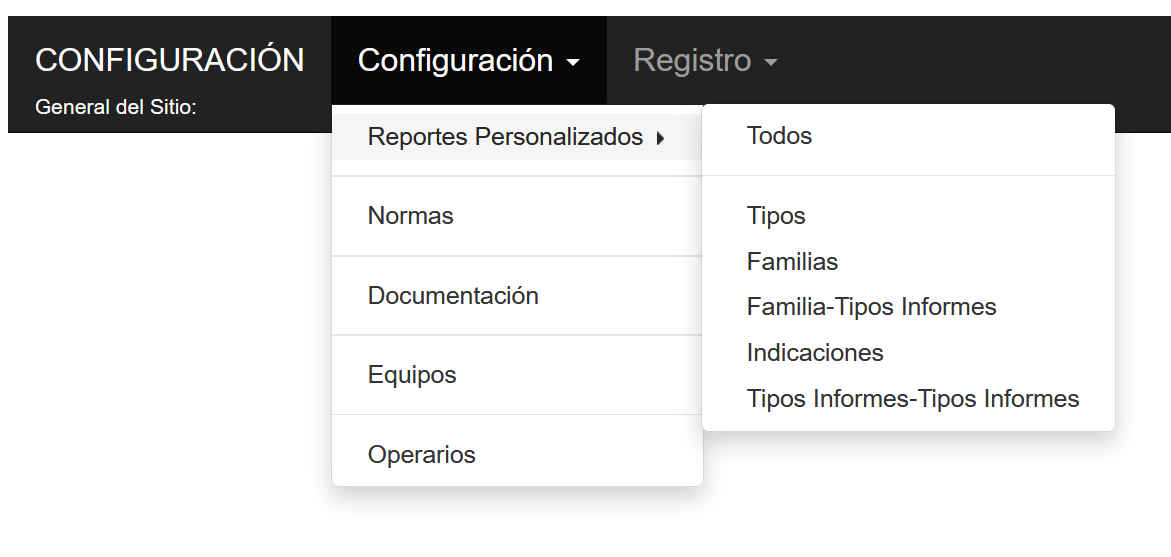
Task: Select the Operarios menu option
Action: 421,455
